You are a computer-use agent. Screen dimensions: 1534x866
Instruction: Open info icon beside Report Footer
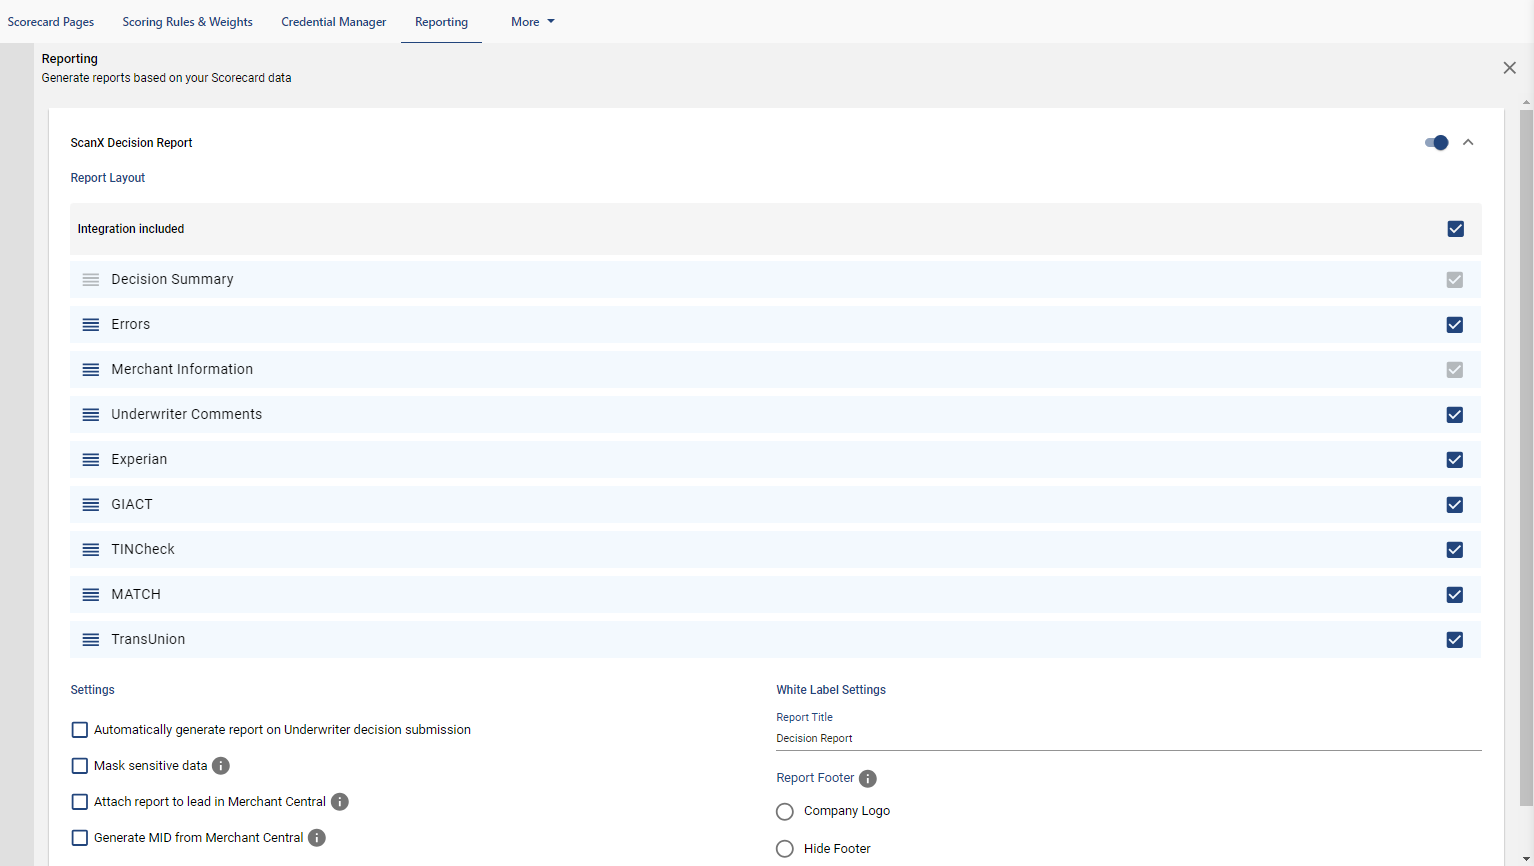coord(868,779)
